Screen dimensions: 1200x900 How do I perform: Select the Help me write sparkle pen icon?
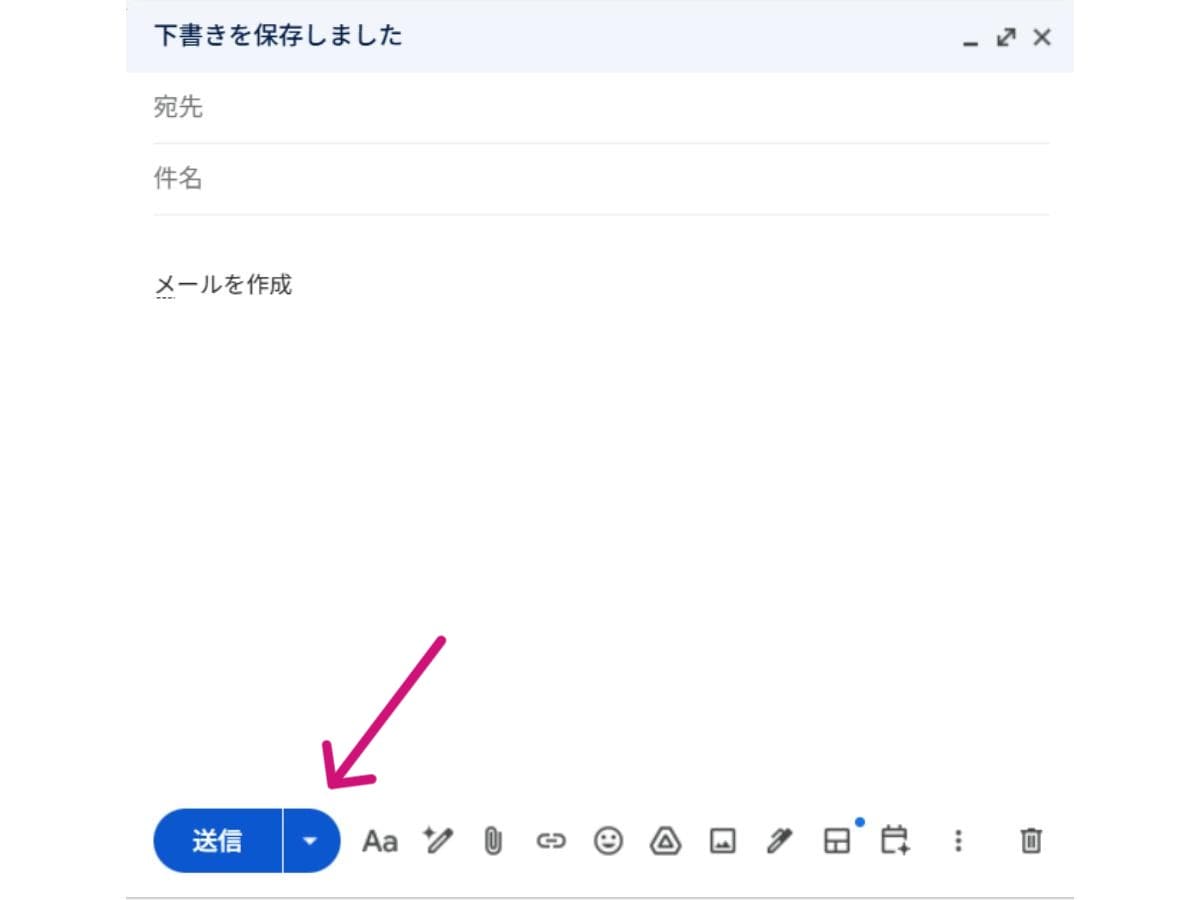tap(437, 841)
